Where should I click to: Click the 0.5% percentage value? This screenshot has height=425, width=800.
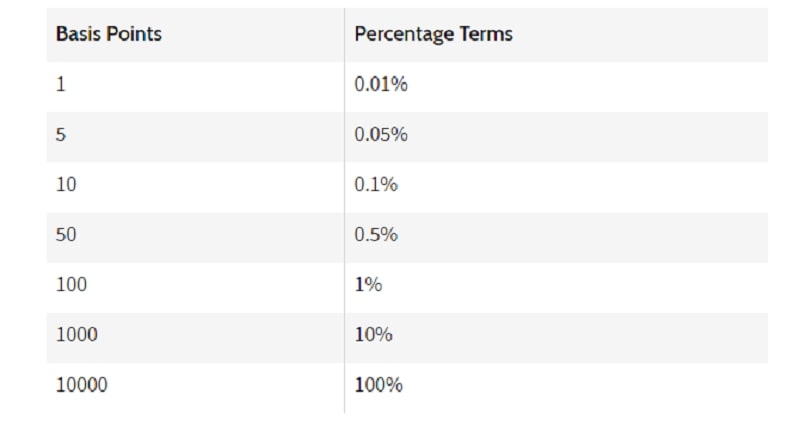[x=376, y=235]
